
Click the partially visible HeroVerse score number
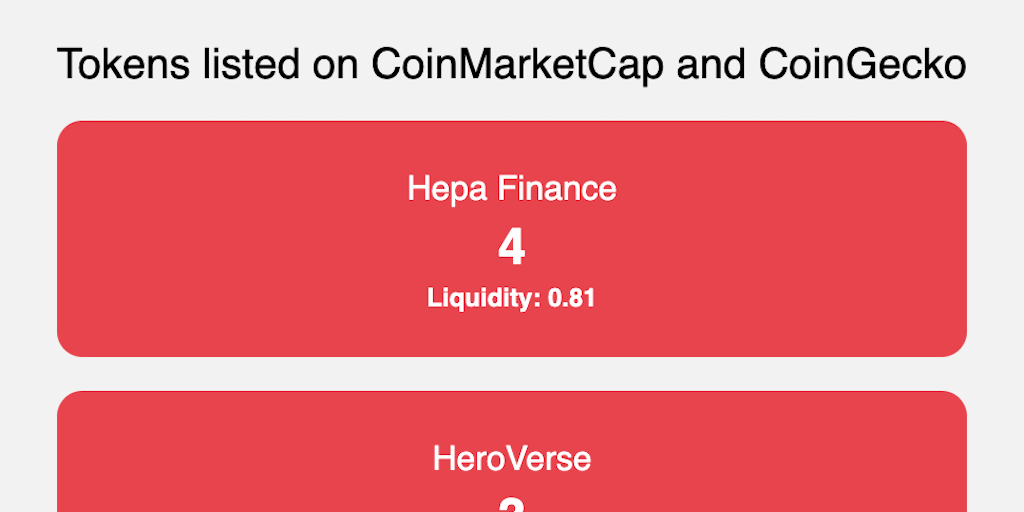click(512, 505)
